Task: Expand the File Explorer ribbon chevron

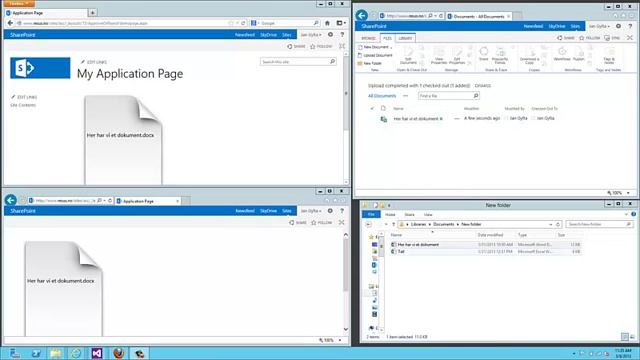Action: click(626, 214)
